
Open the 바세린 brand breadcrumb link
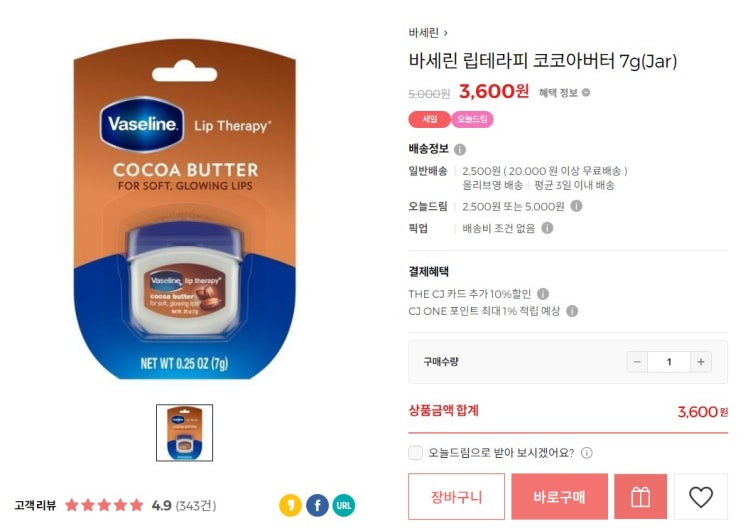point(423,33)
